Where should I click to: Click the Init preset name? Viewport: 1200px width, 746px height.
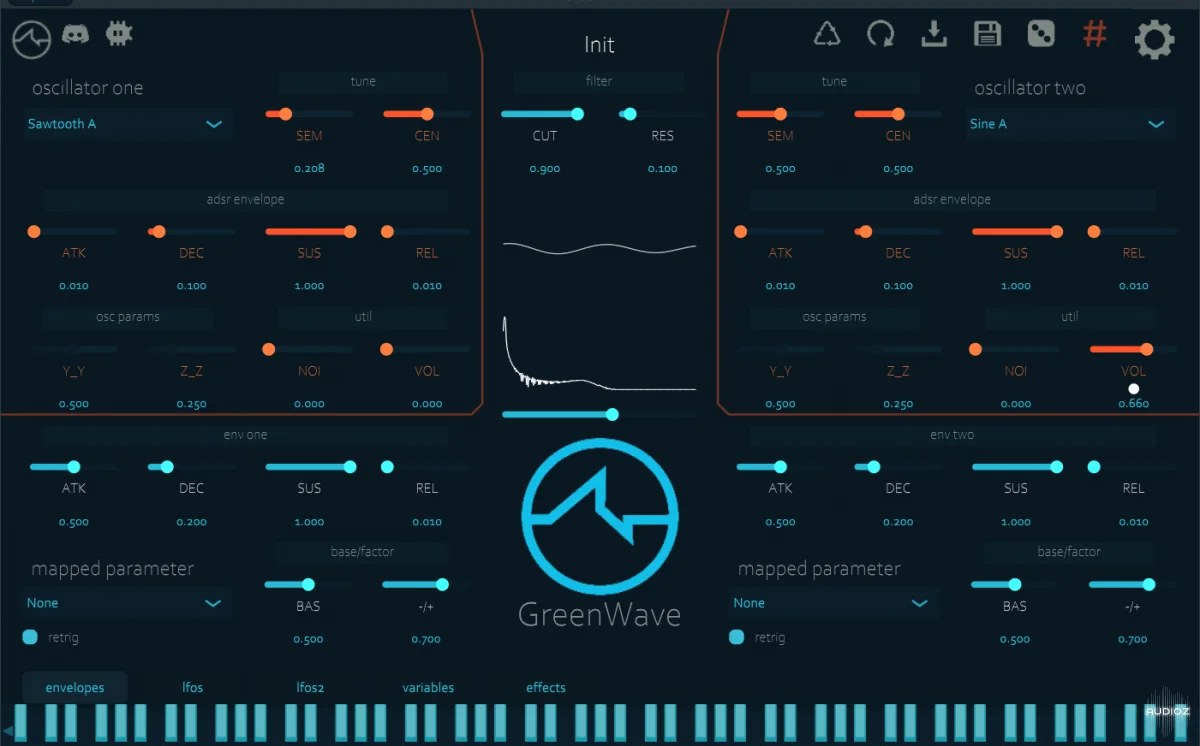point(599,45)
